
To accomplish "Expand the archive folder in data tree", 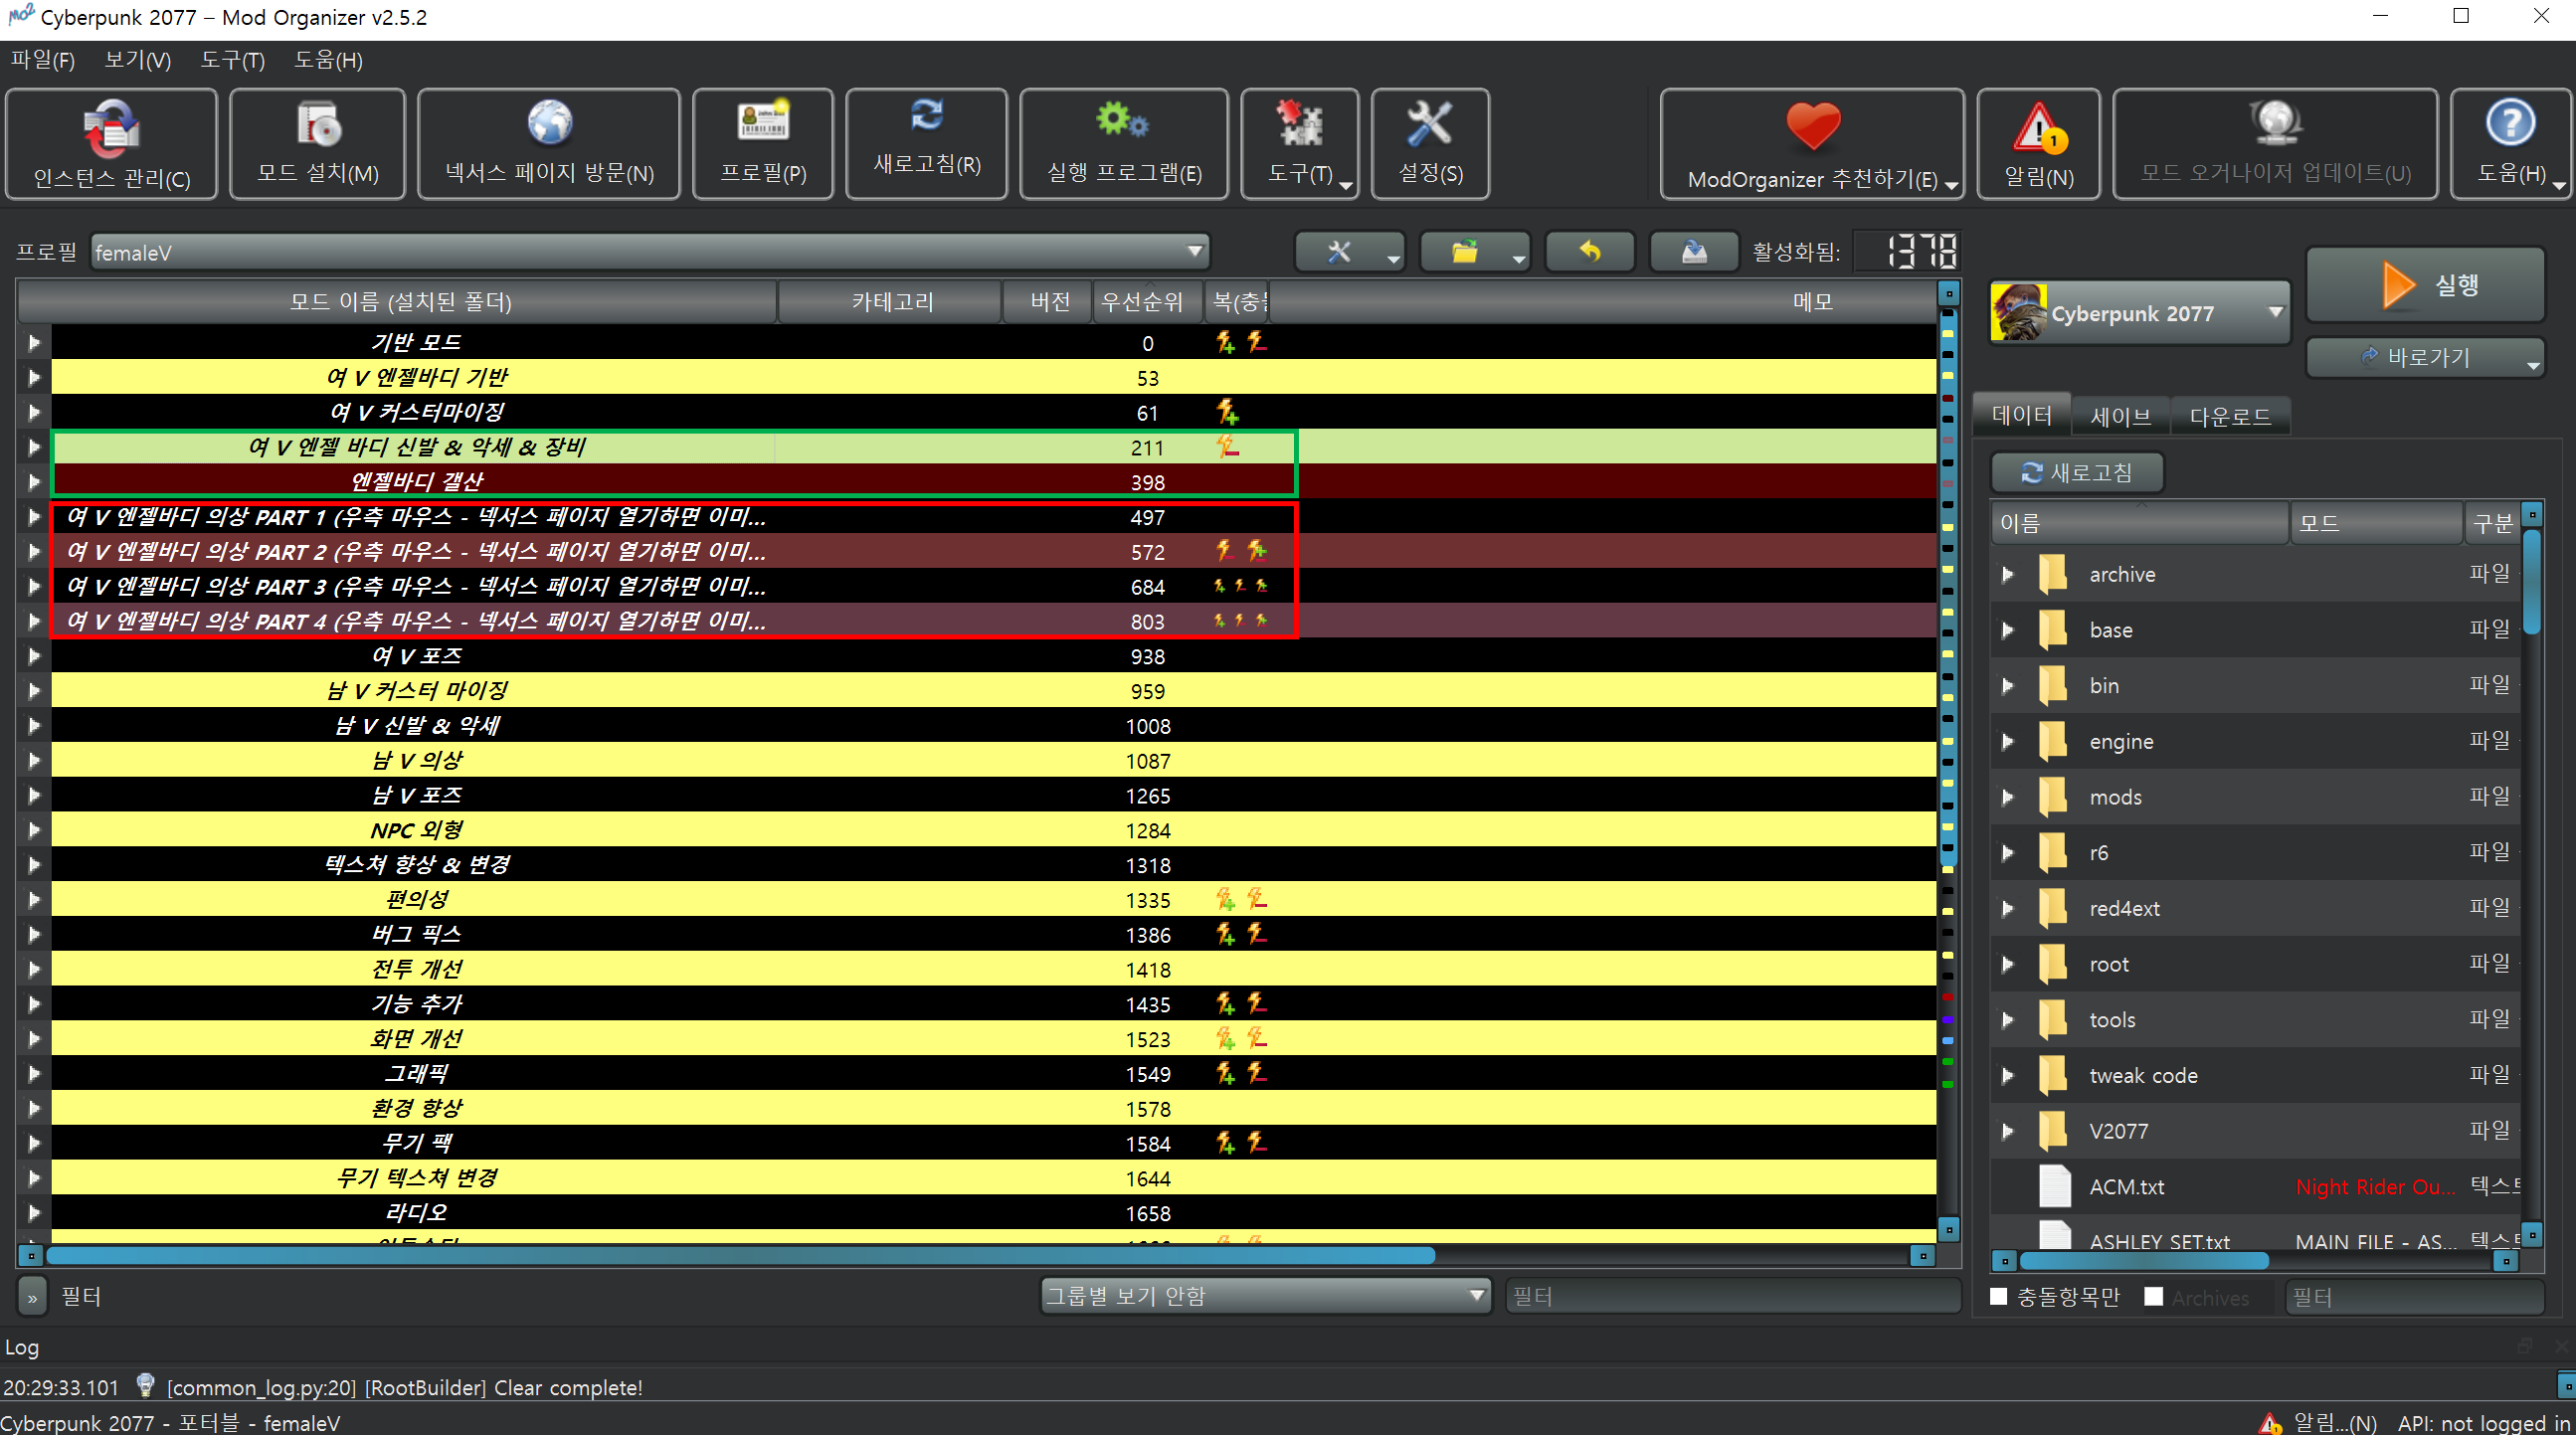I will click(2007, 574).
